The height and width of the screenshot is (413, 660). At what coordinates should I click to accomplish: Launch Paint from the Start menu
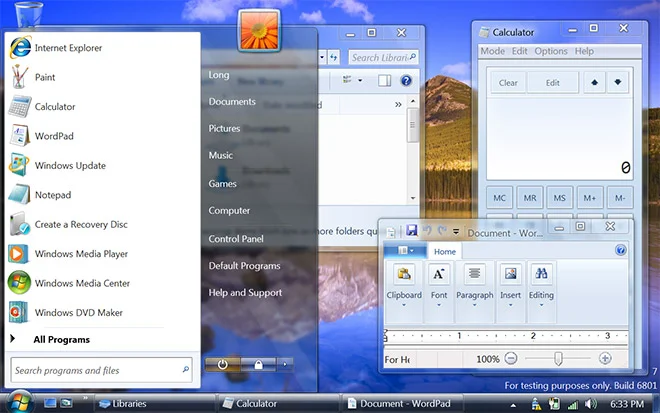[44, 77]
